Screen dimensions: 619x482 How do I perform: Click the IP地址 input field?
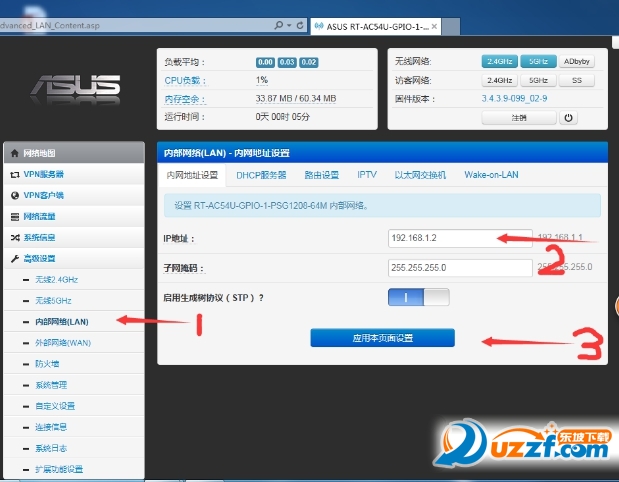click(x=460, y=239)
